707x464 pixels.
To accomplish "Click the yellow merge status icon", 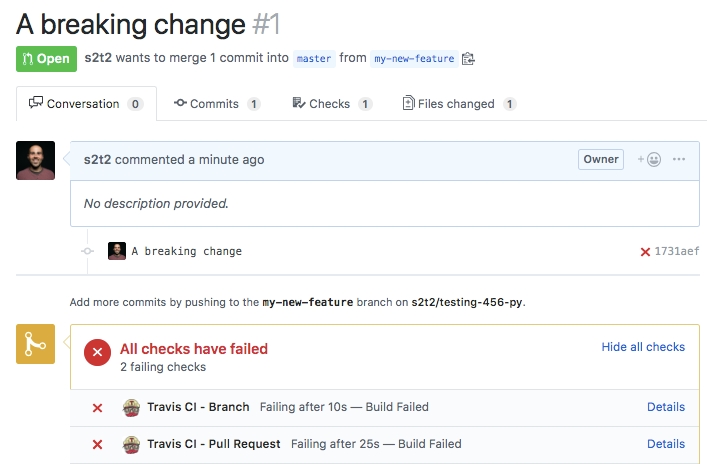I will click(35, 344).
